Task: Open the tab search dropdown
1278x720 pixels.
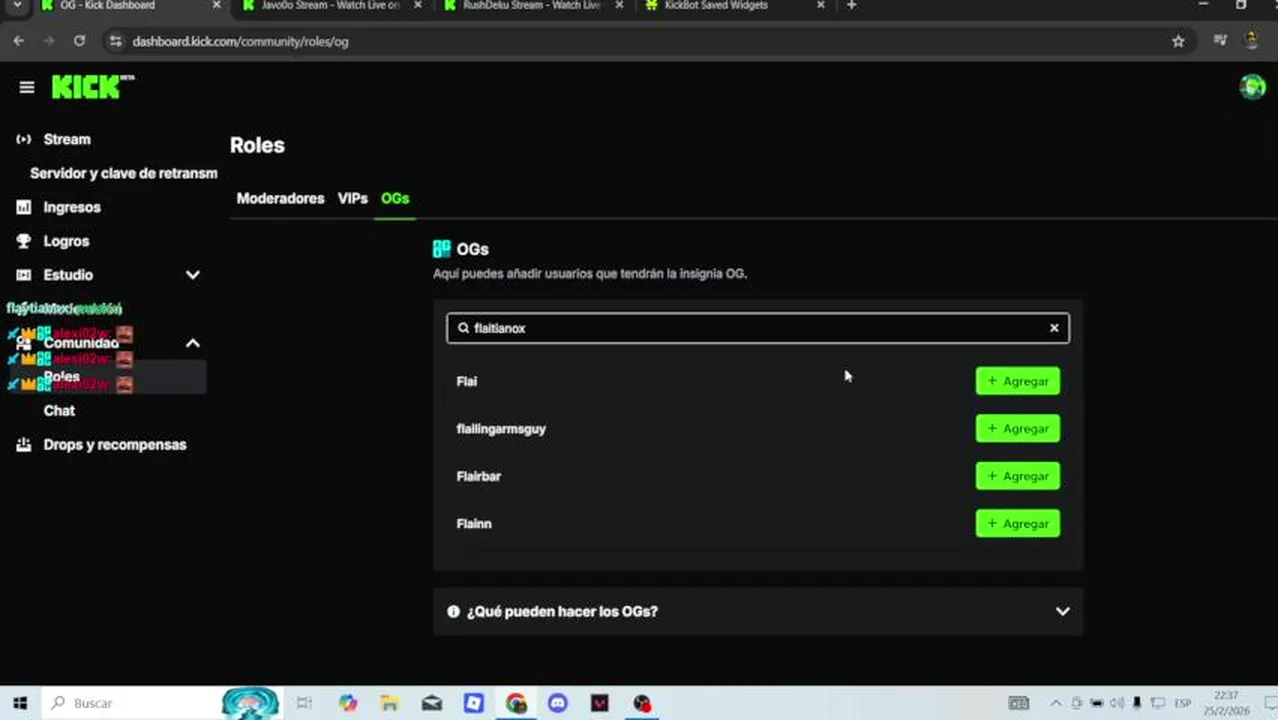Action: click(x=17, y=5)
